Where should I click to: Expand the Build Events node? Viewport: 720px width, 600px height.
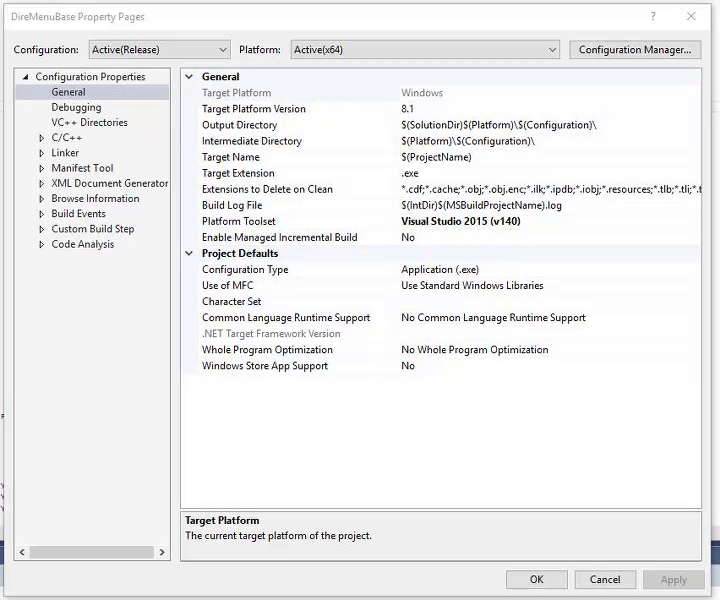40,214
